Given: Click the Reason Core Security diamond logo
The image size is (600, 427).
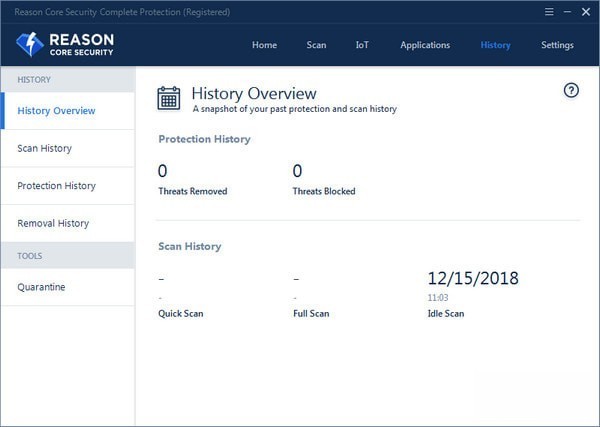Looking at the screenshot, I should pyautogui.click(x=30, y=44).
